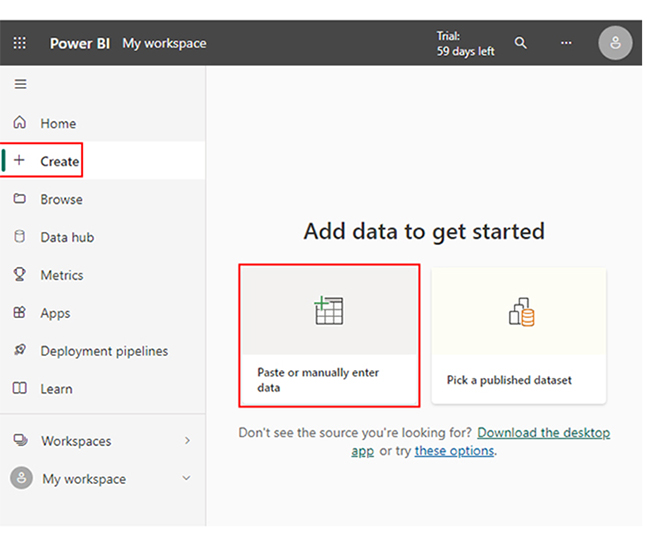Collapse the navigation pane hamburger icon
The image size is (650, 547).
click(20, 84)
